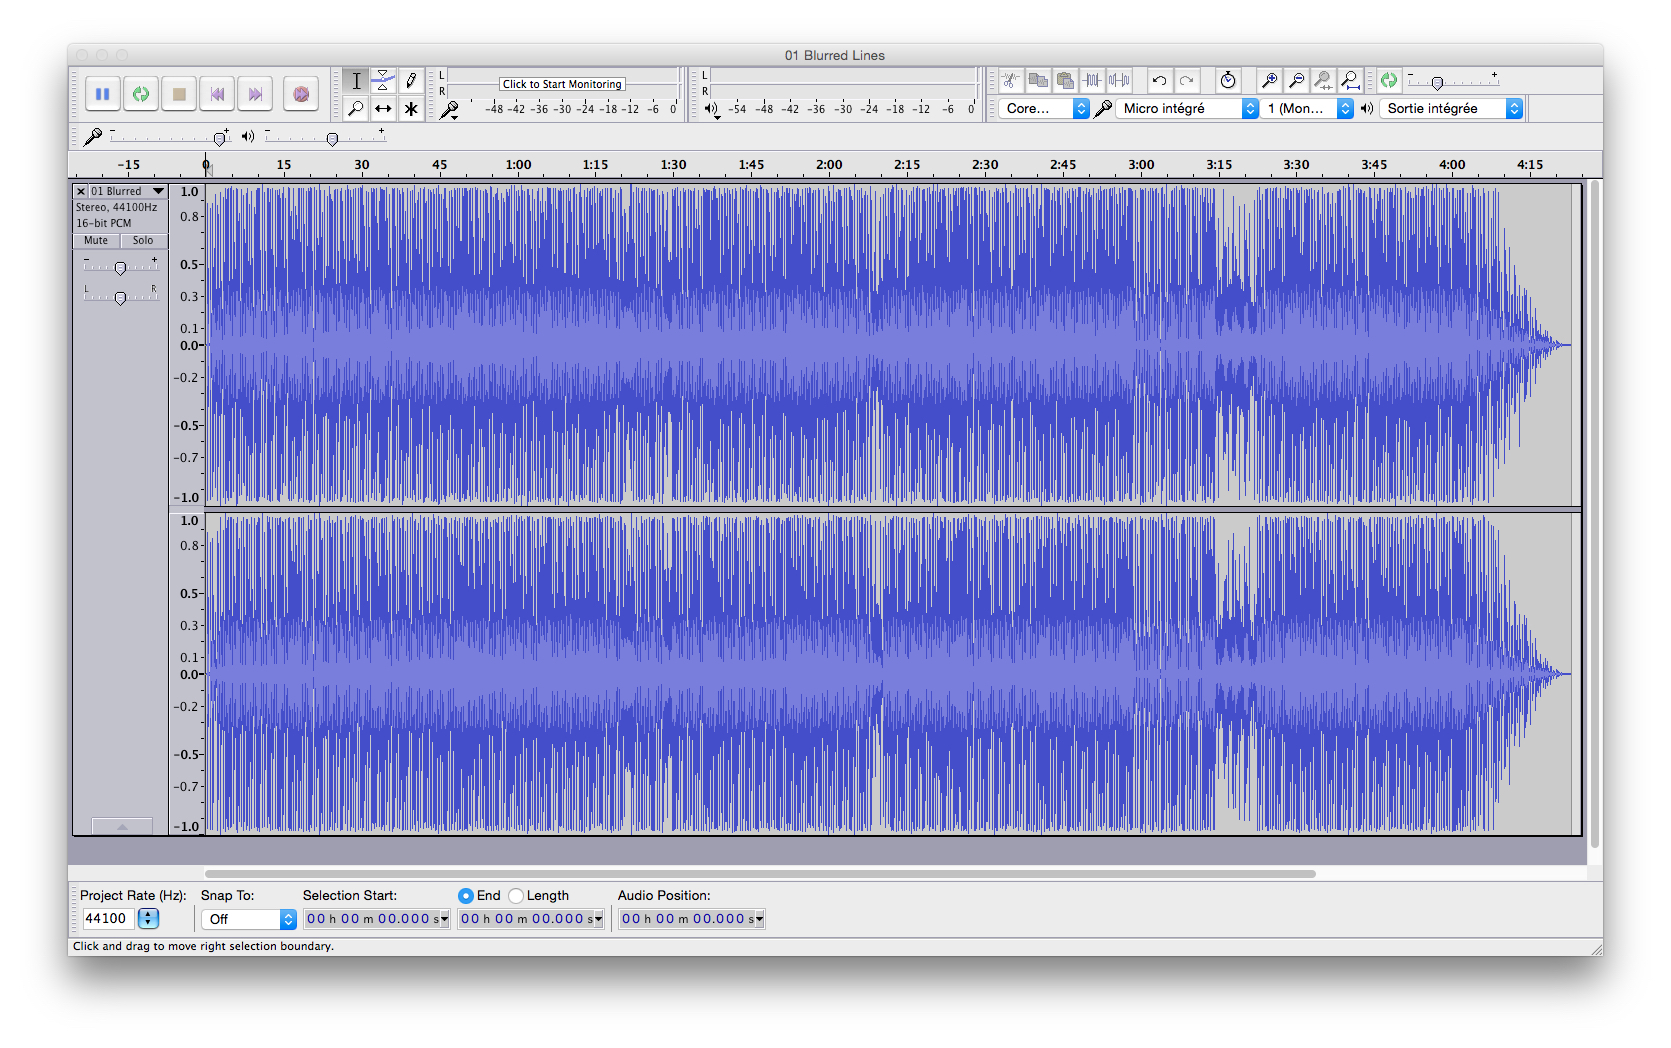The image size is (1671, 1048).
Task: Switch to the Time Shift tool
Action: [x=383, y=108]
